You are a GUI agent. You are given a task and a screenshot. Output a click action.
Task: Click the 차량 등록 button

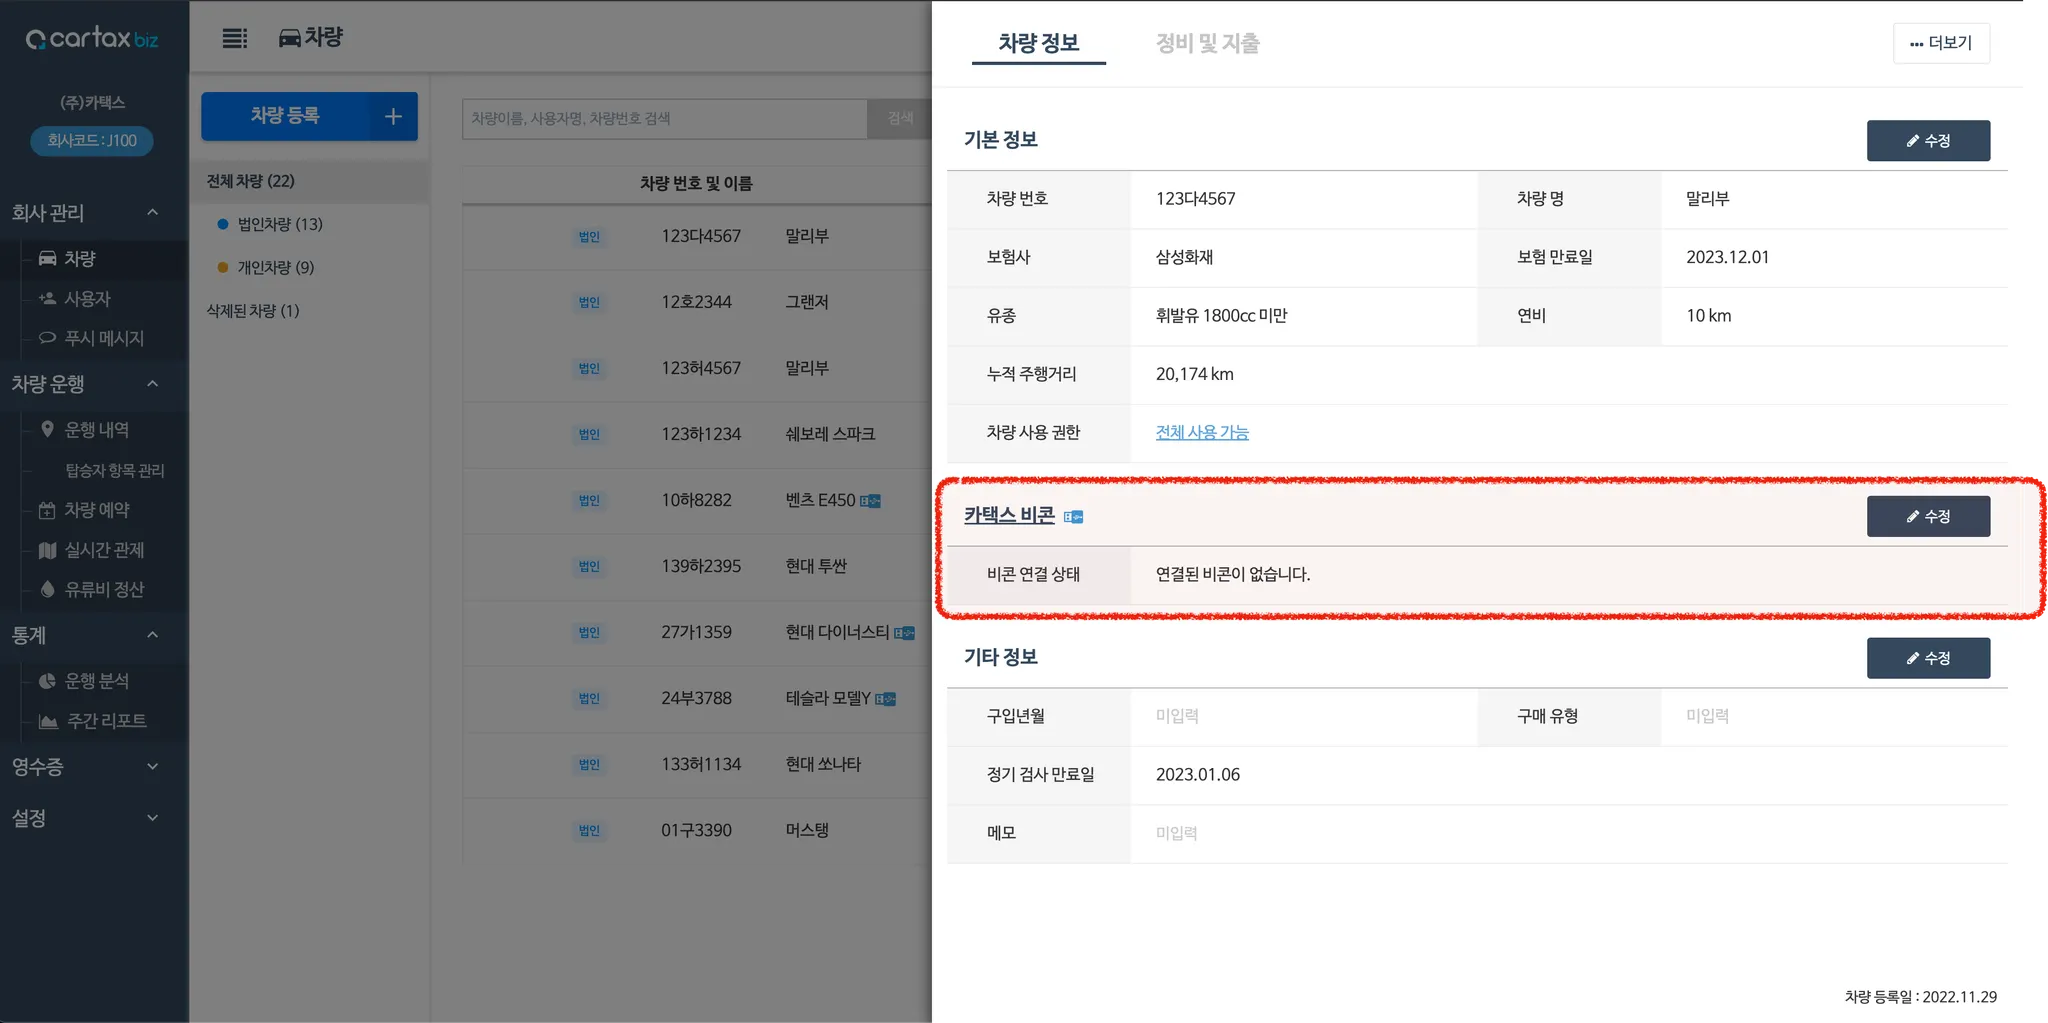pyautogui.click(x=309, y=116)
